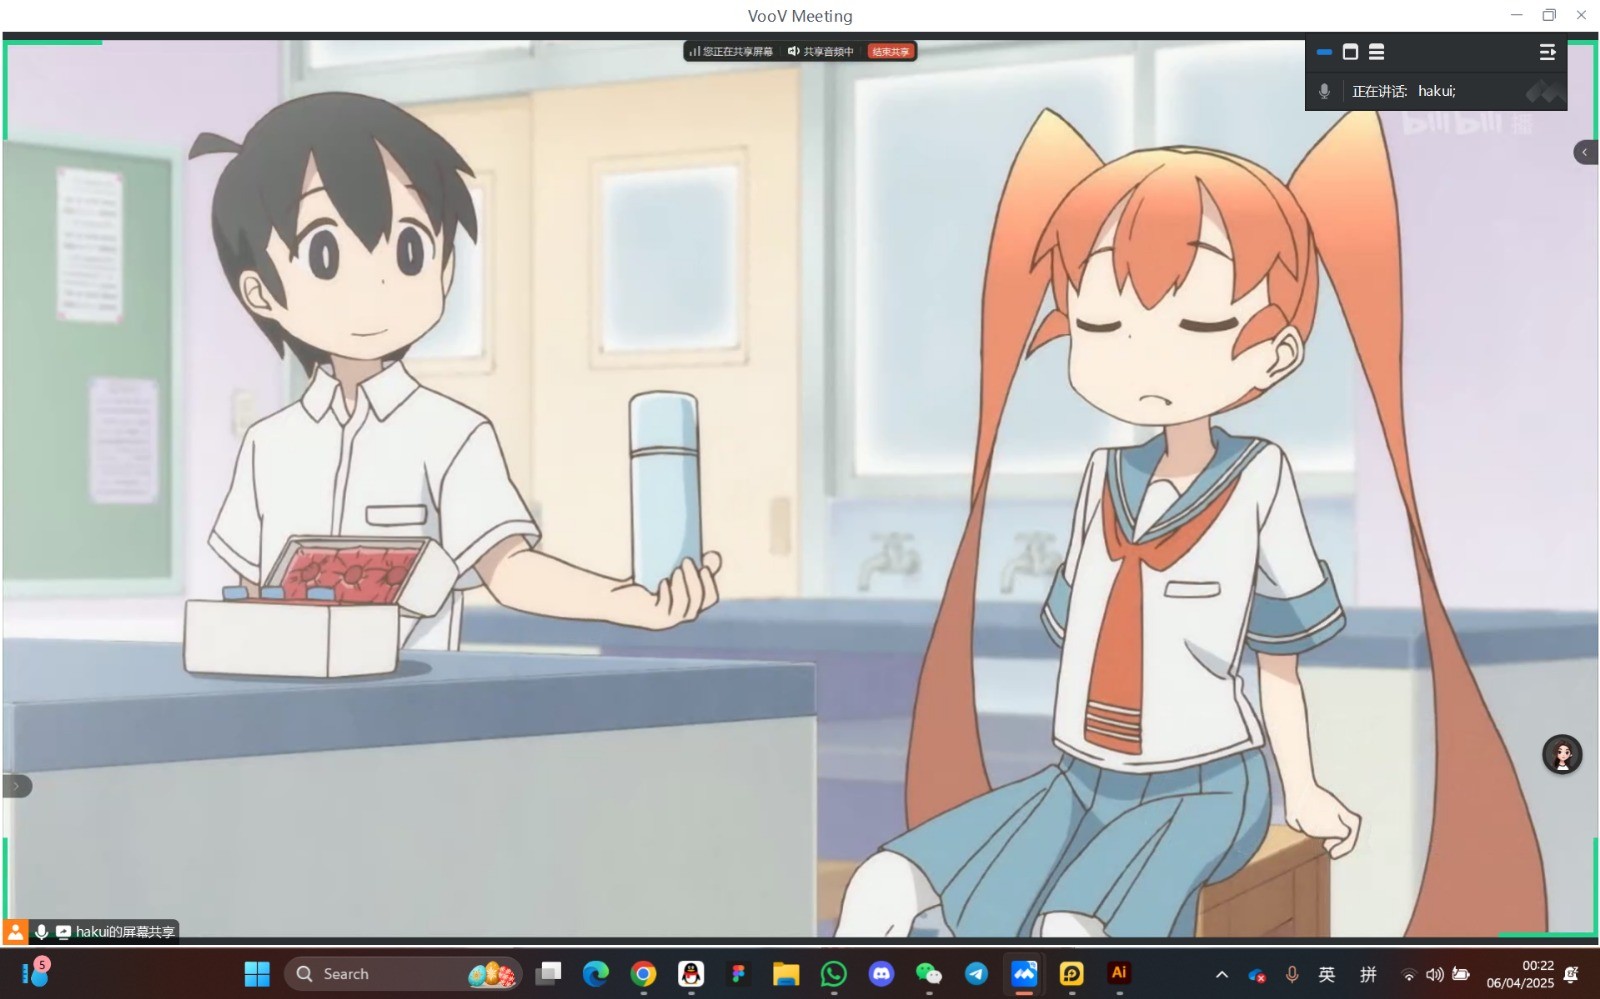This screenshot has height=999, width=1600.
Task: Open the widgets icon with badge 5
Action: 35,973
